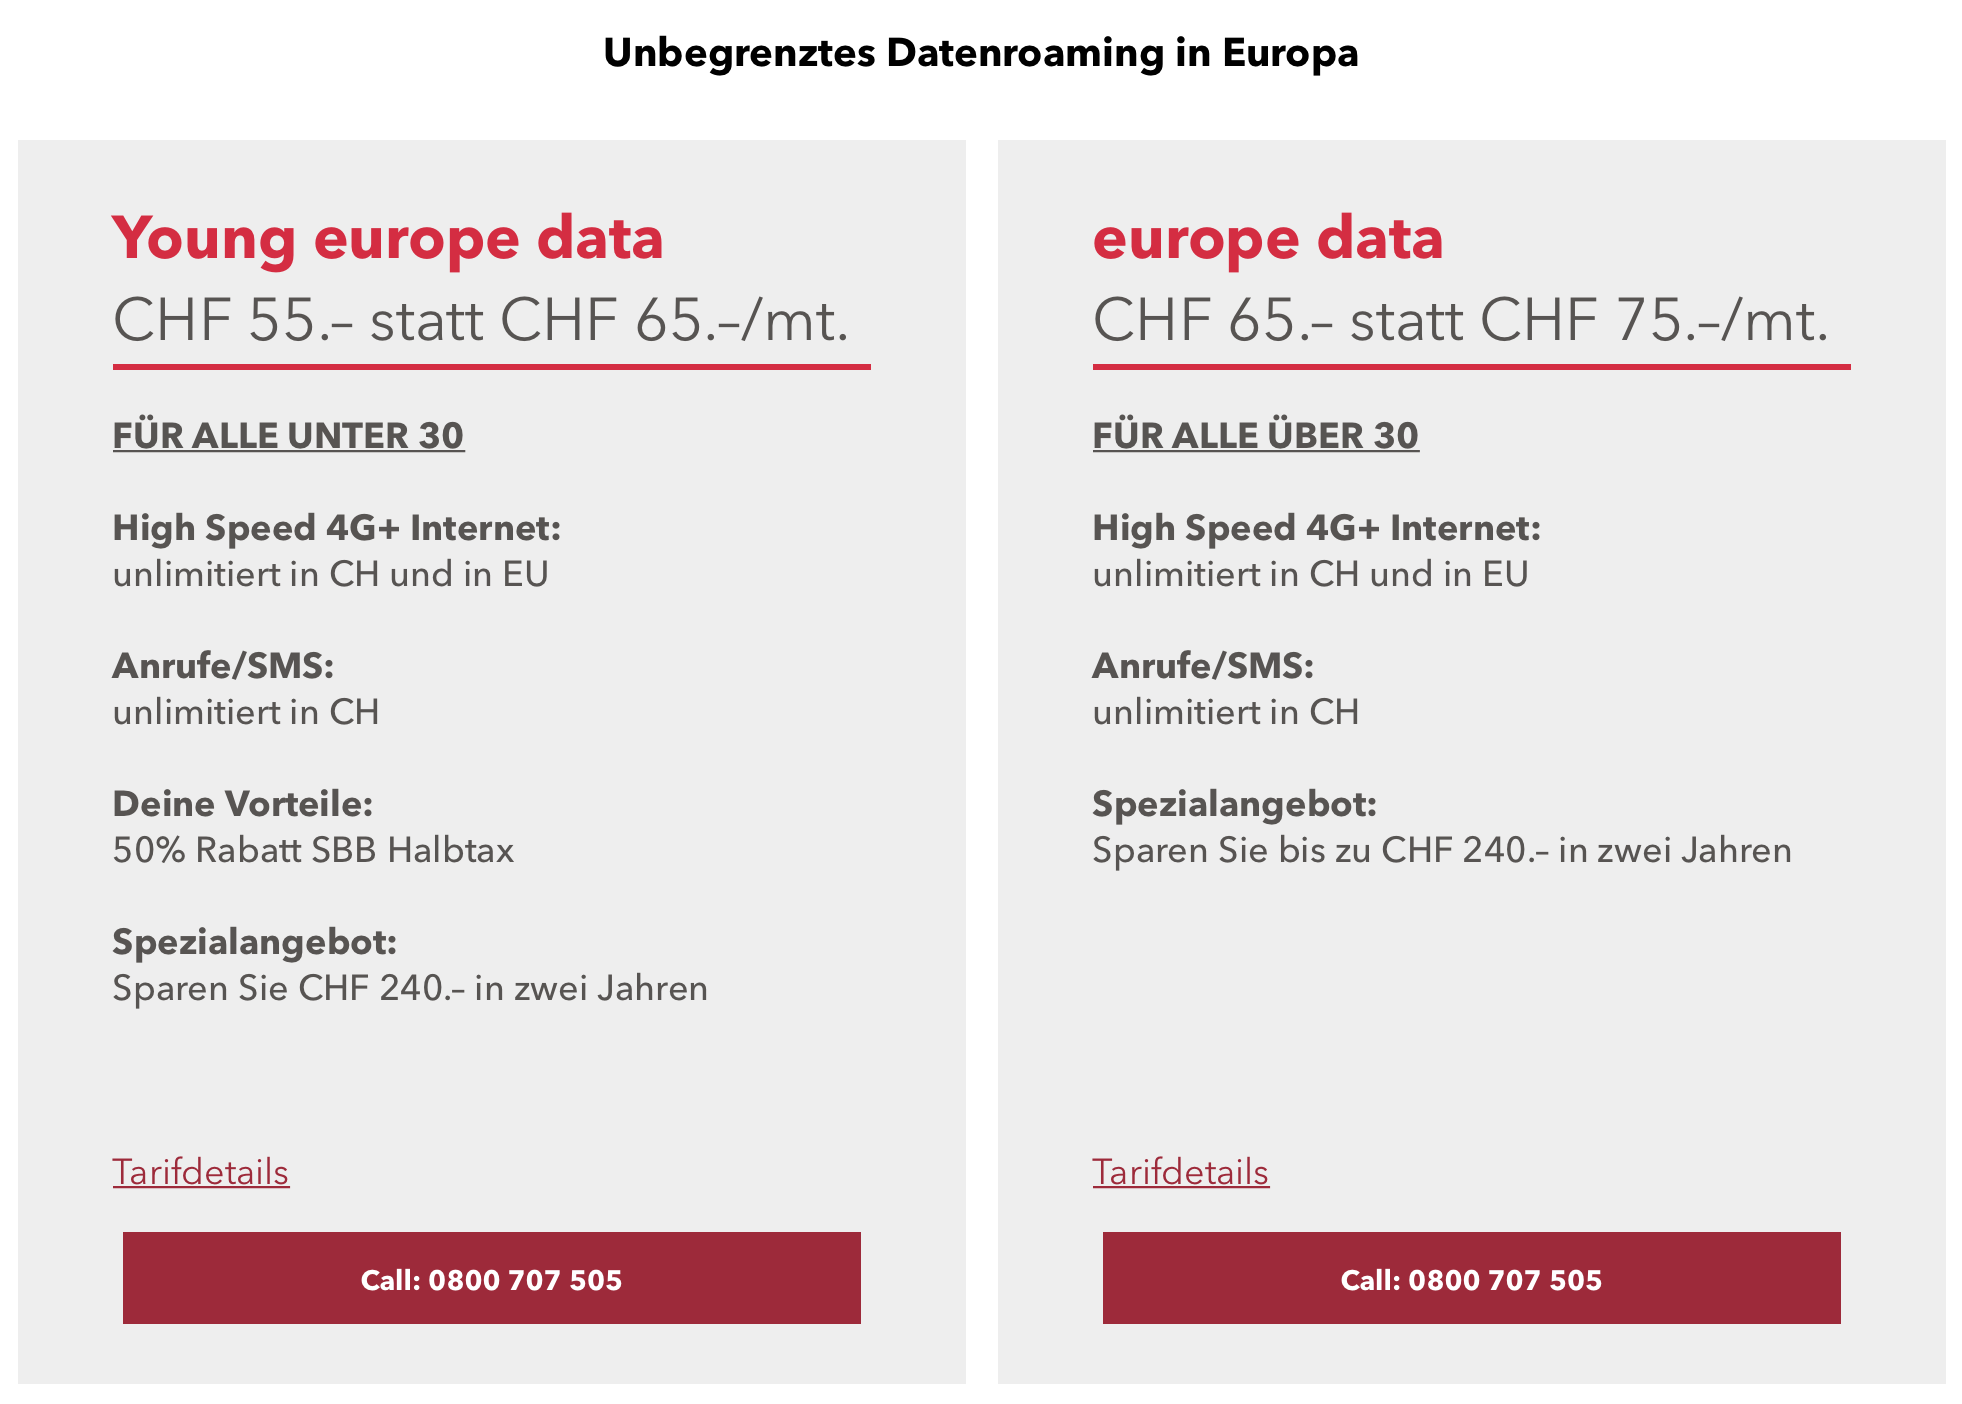This screenshot has height=1404, width=1962.
Task: Select the "Young europe data" plan title
Action: click(387, 239)
